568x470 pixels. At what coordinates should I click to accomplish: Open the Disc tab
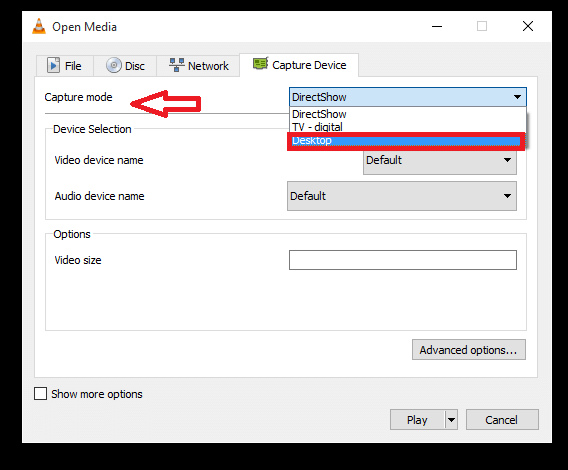125,66
